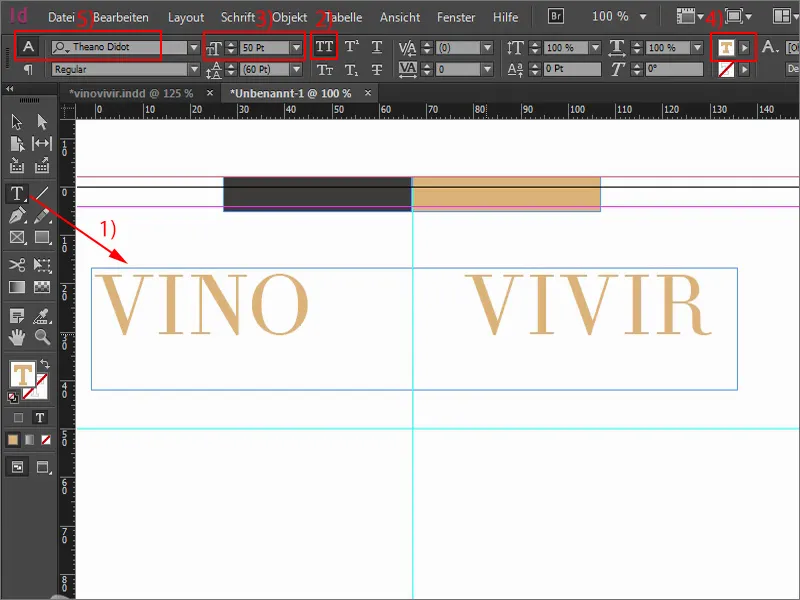Switch to character formatting controls A

coord(28,47)
